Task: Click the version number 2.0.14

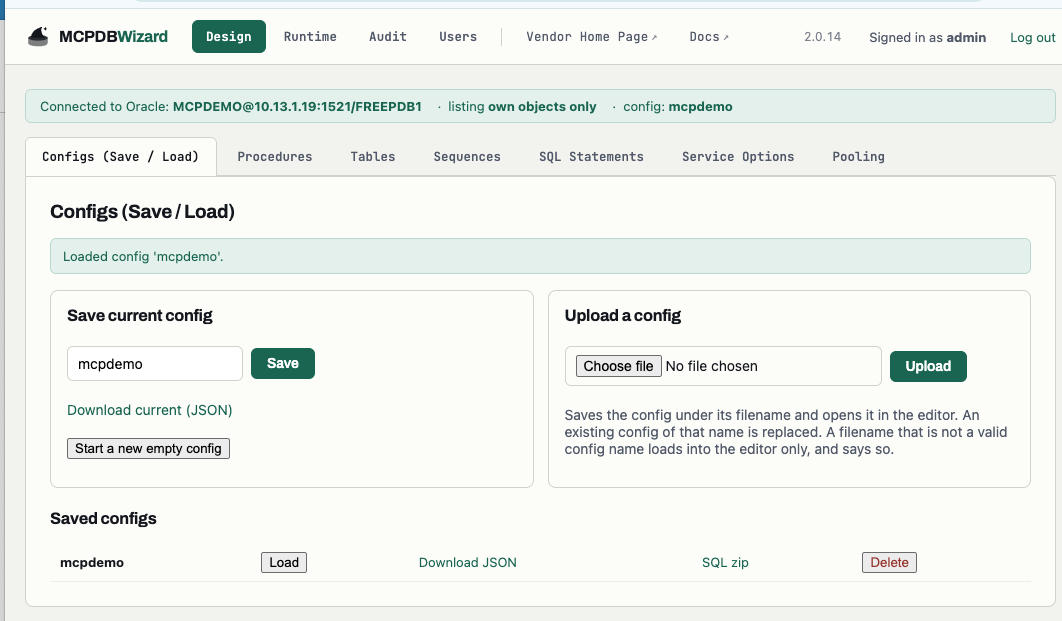Action: [822, 37]
